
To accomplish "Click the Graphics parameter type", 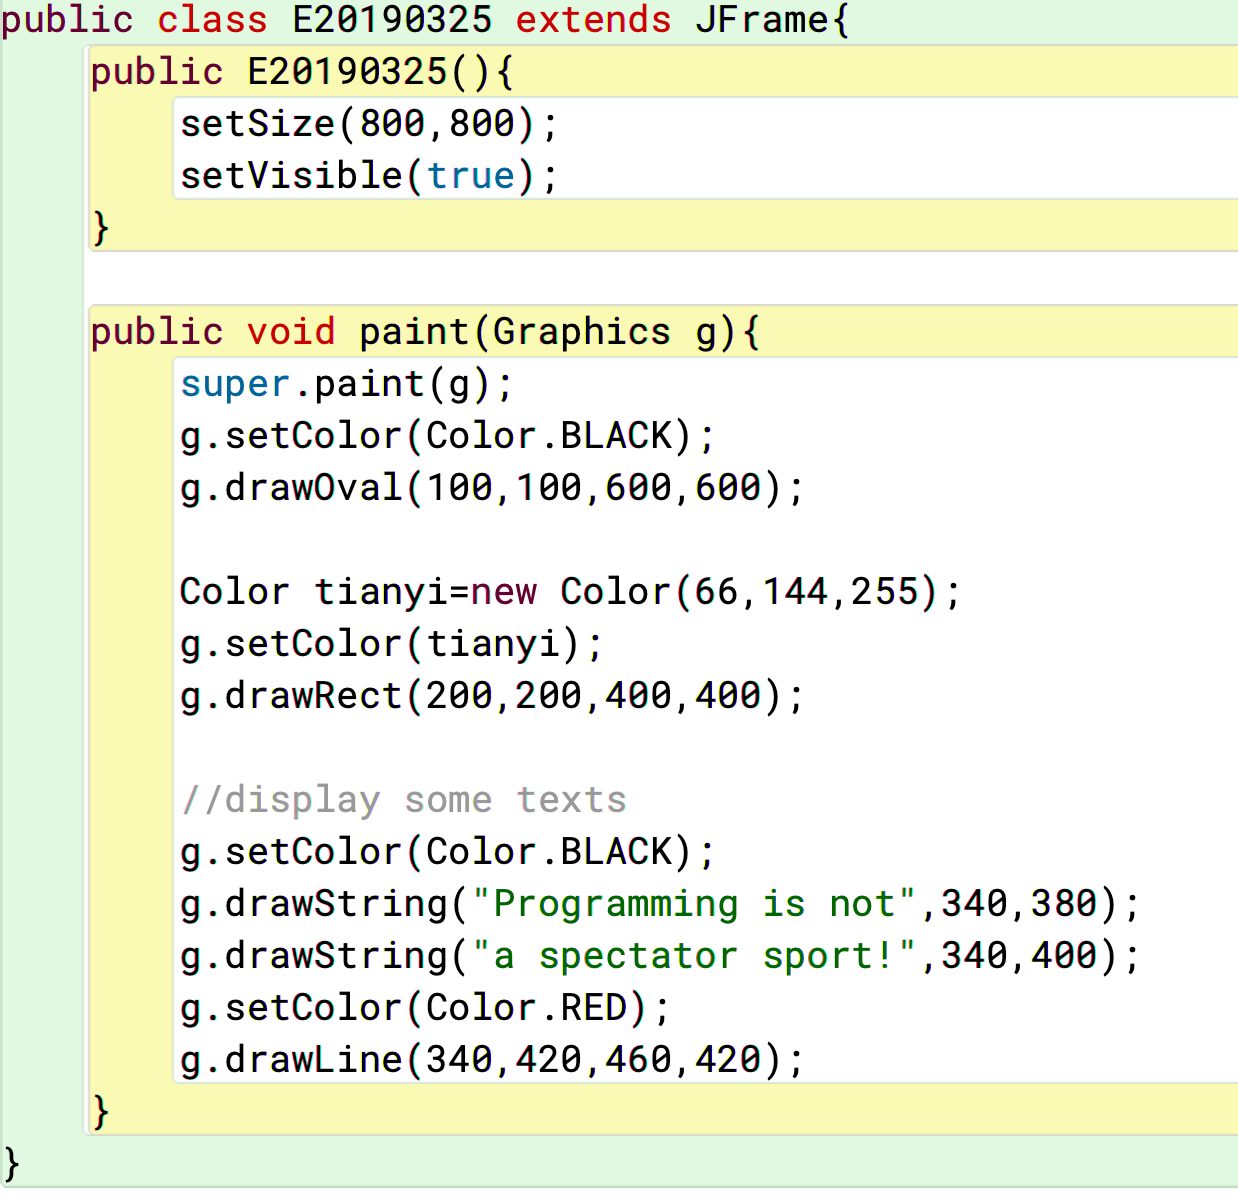I will coord(581,332).
